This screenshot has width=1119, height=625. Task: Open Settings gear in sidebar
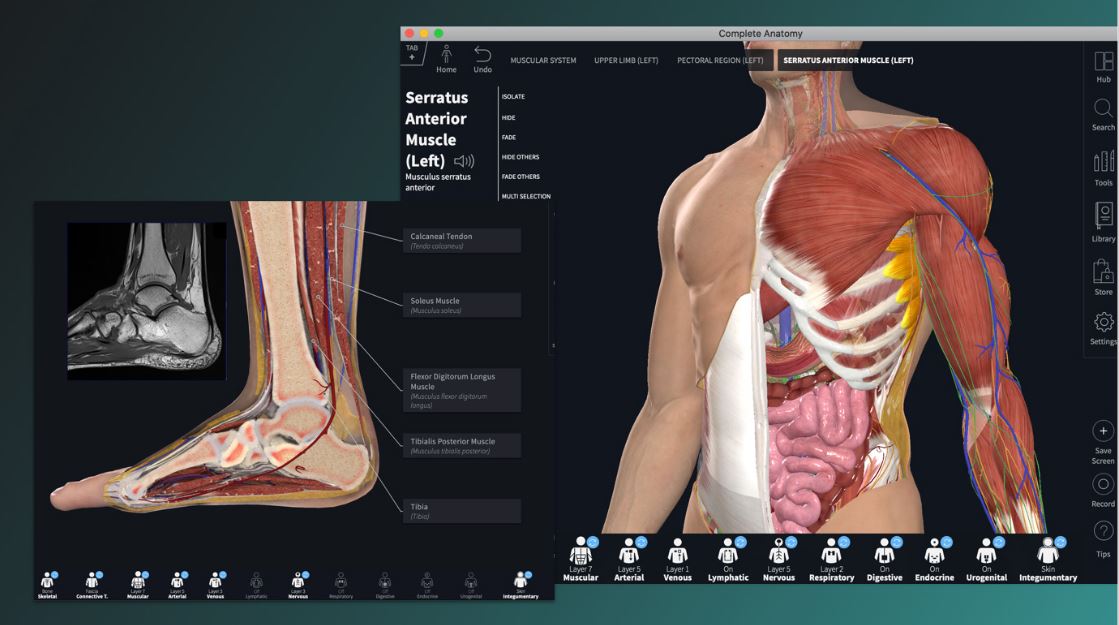pyautogui.click(x=1103, y=328)
